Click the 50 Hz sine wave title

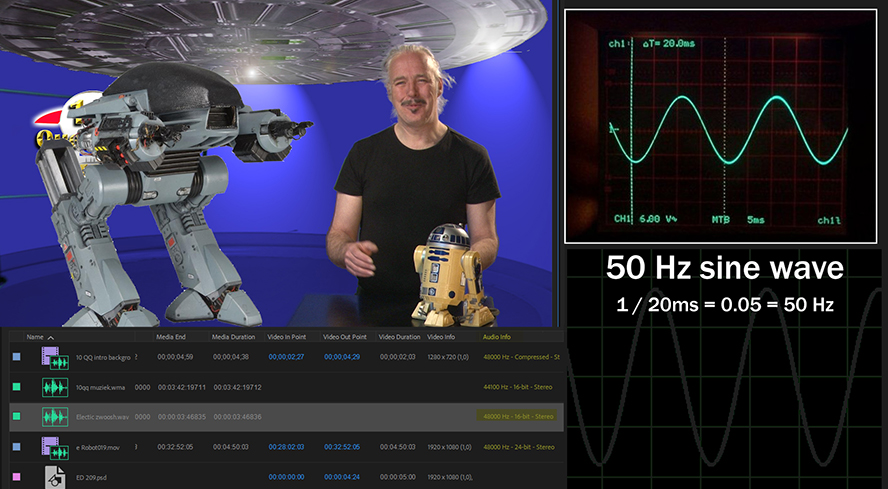pos(725,267)
